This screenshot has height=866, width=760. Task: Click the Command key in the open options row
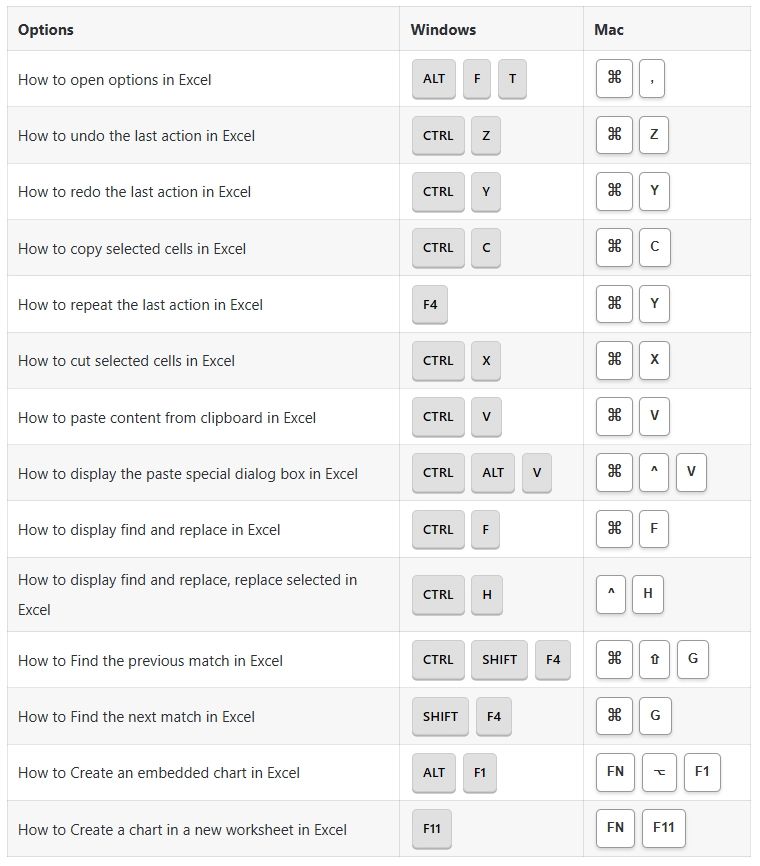coord(614,79)
